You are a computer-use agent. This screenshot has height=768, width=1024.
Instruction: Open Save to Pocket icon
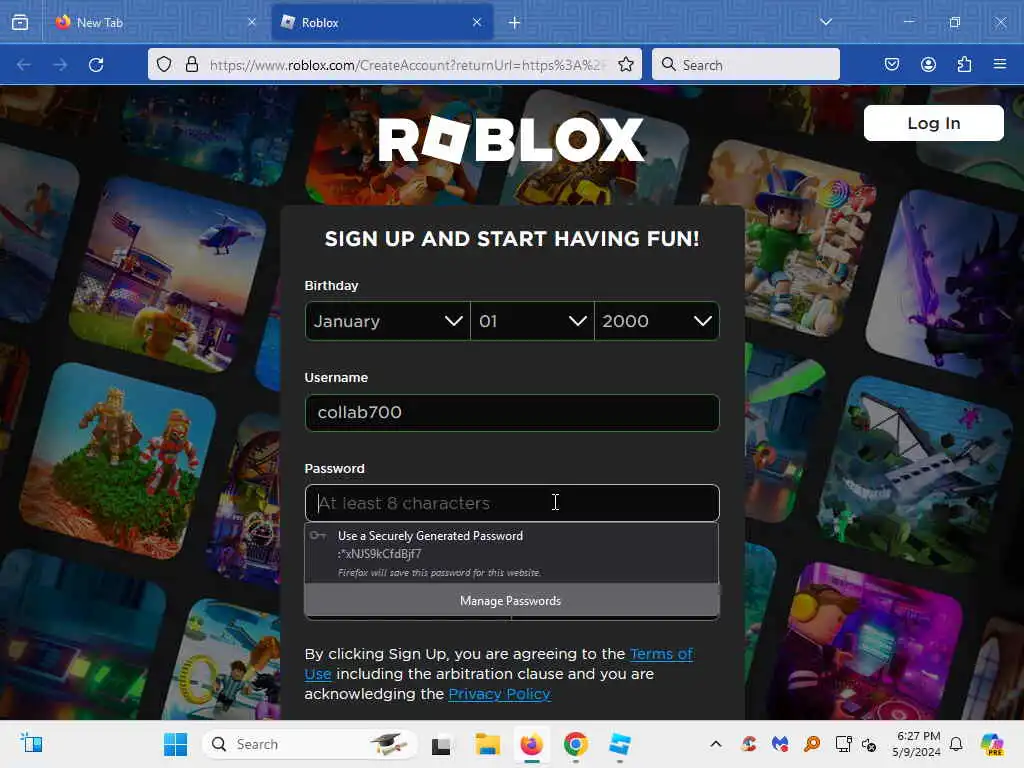pyautogui.click(x=892, y=64)
